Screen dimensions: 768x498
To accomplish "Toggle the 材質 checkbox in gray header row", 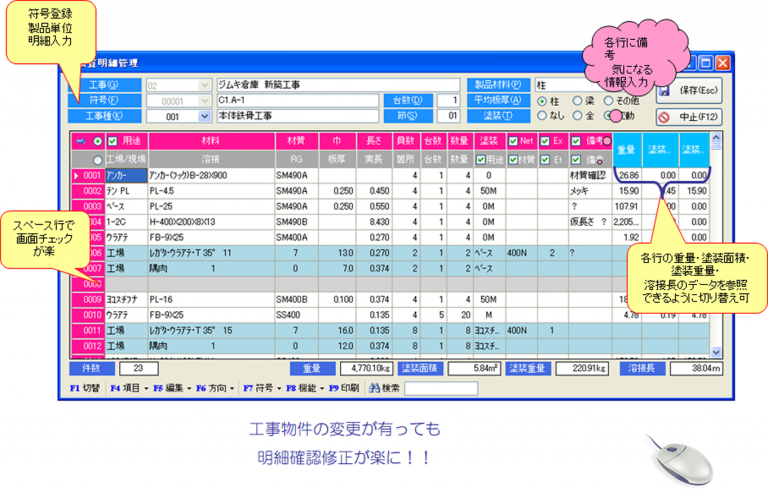I will tap(513, 159).
